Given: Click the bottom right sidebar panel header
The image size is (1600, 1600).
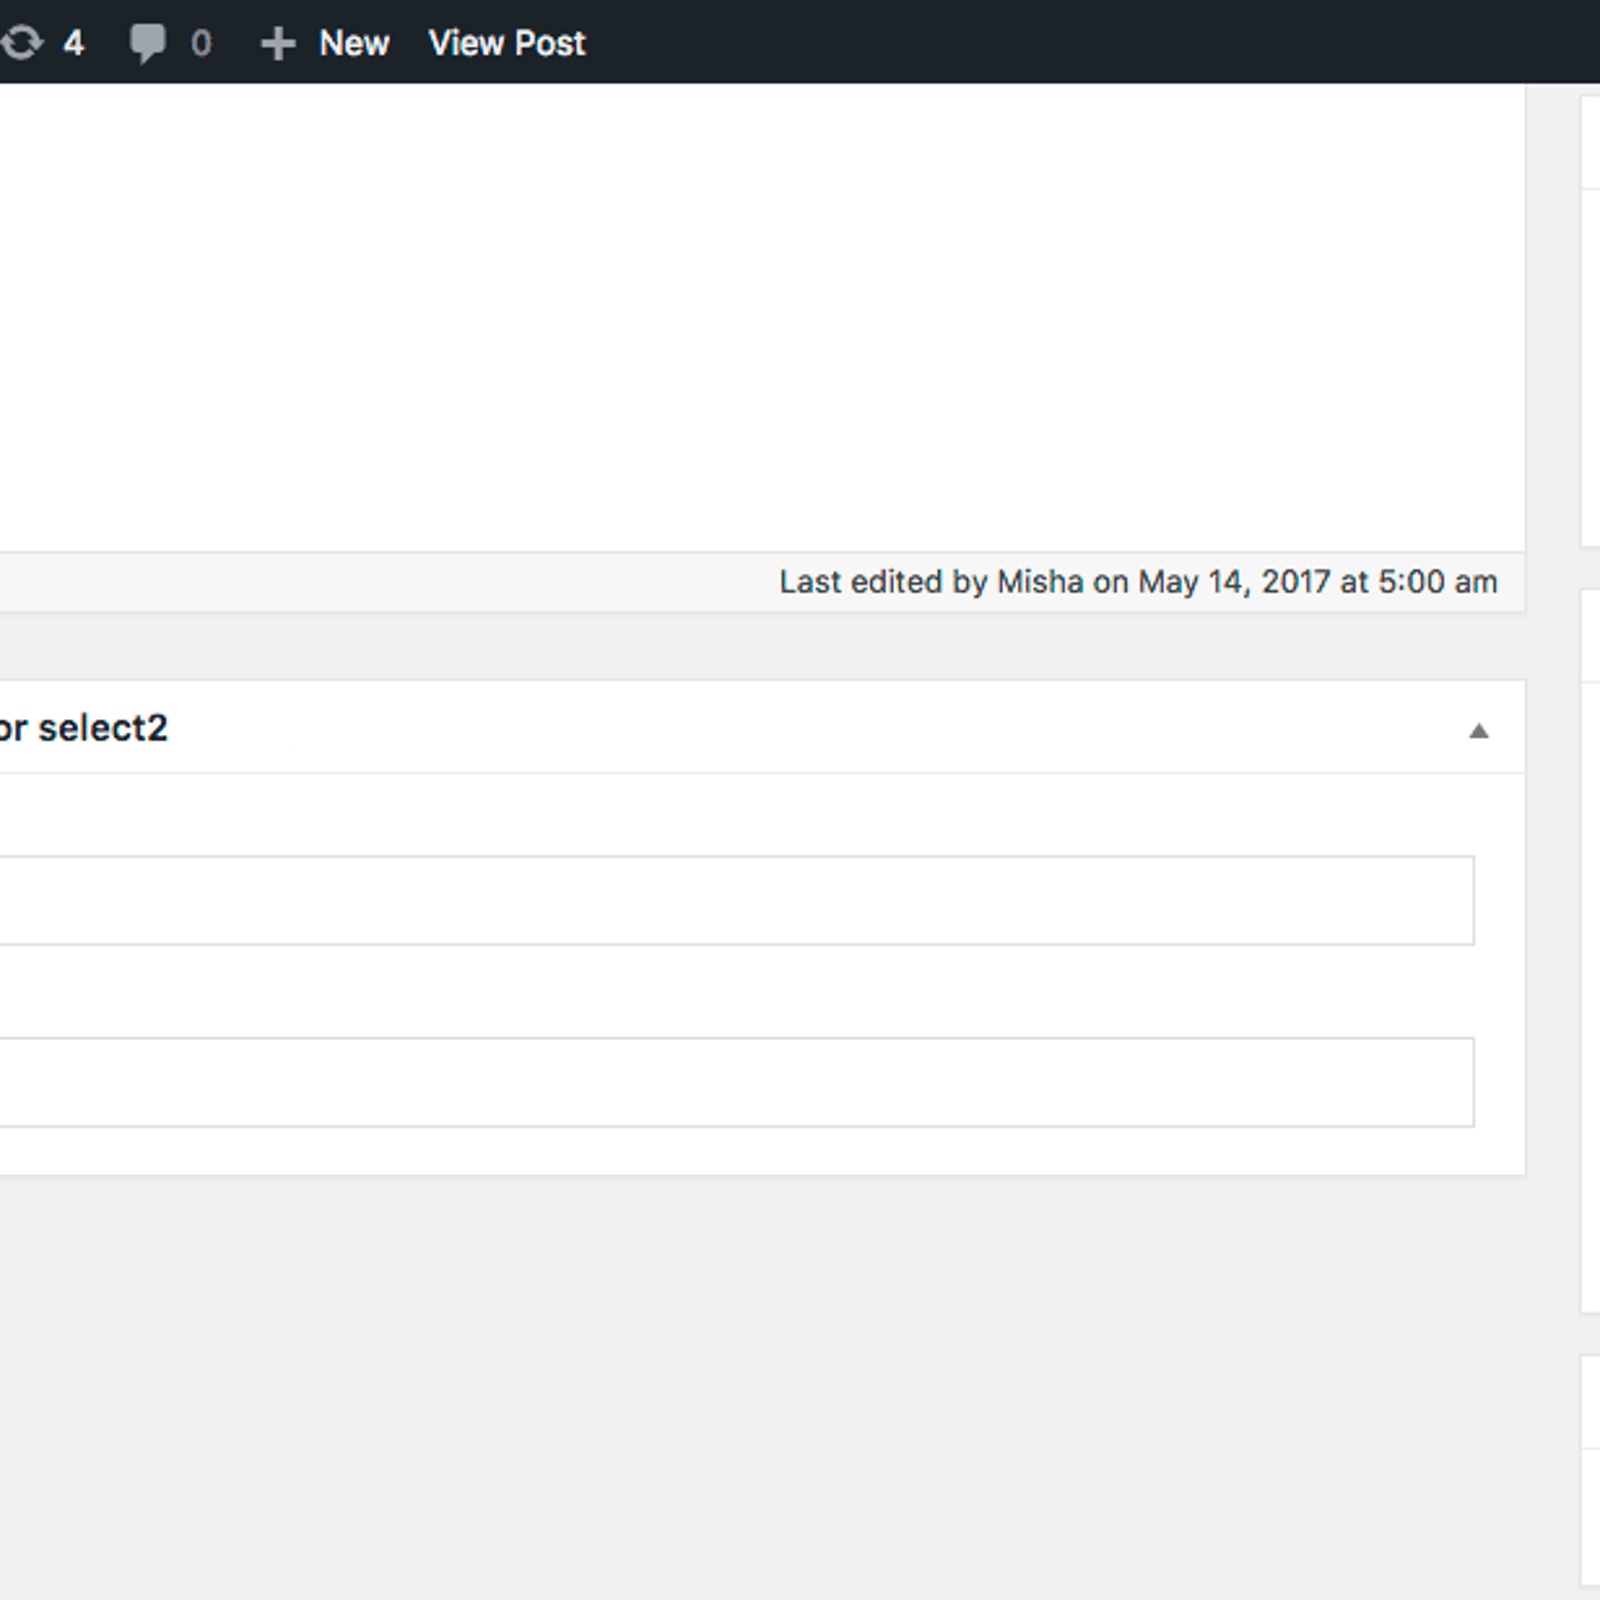Looking at the screenshot, I should point(1590,1402).
